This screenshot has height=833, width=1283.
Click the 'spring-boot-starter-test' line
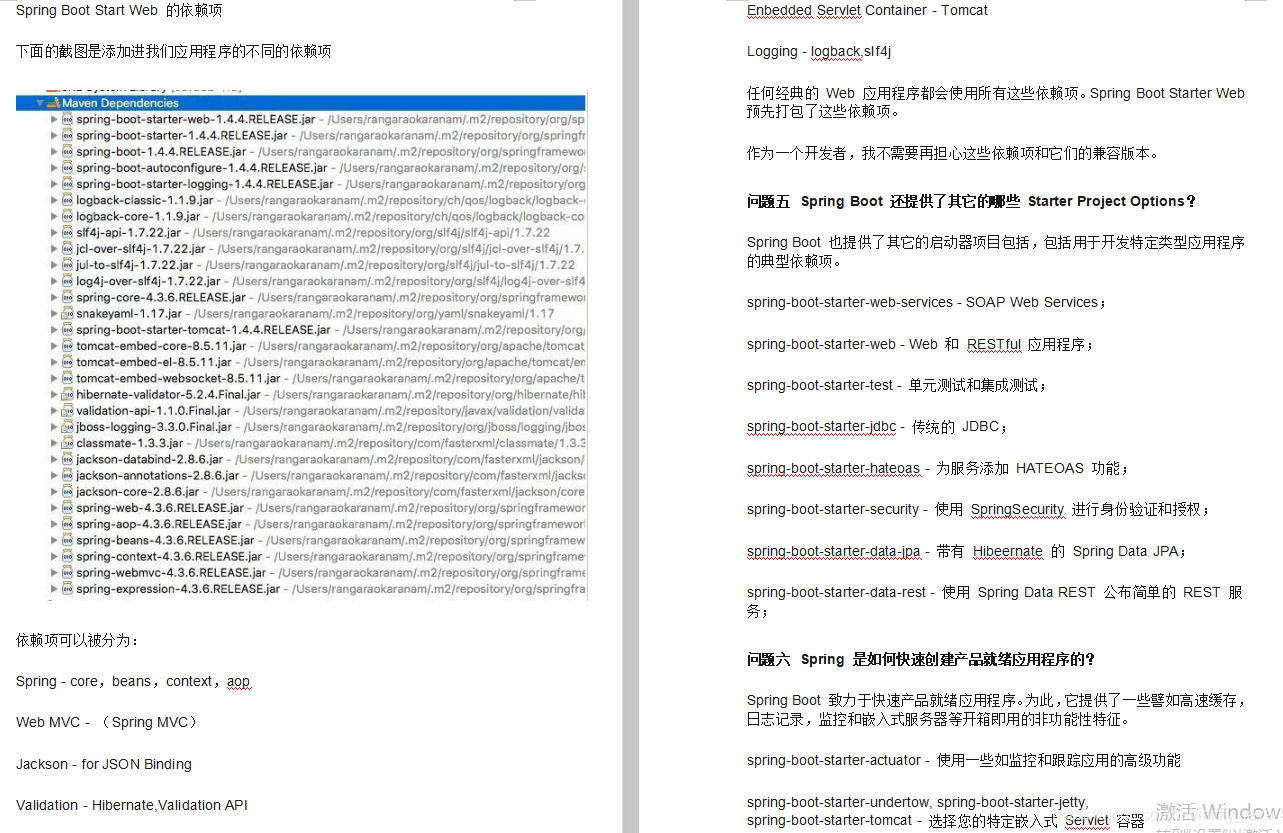(x=896, y=385)
